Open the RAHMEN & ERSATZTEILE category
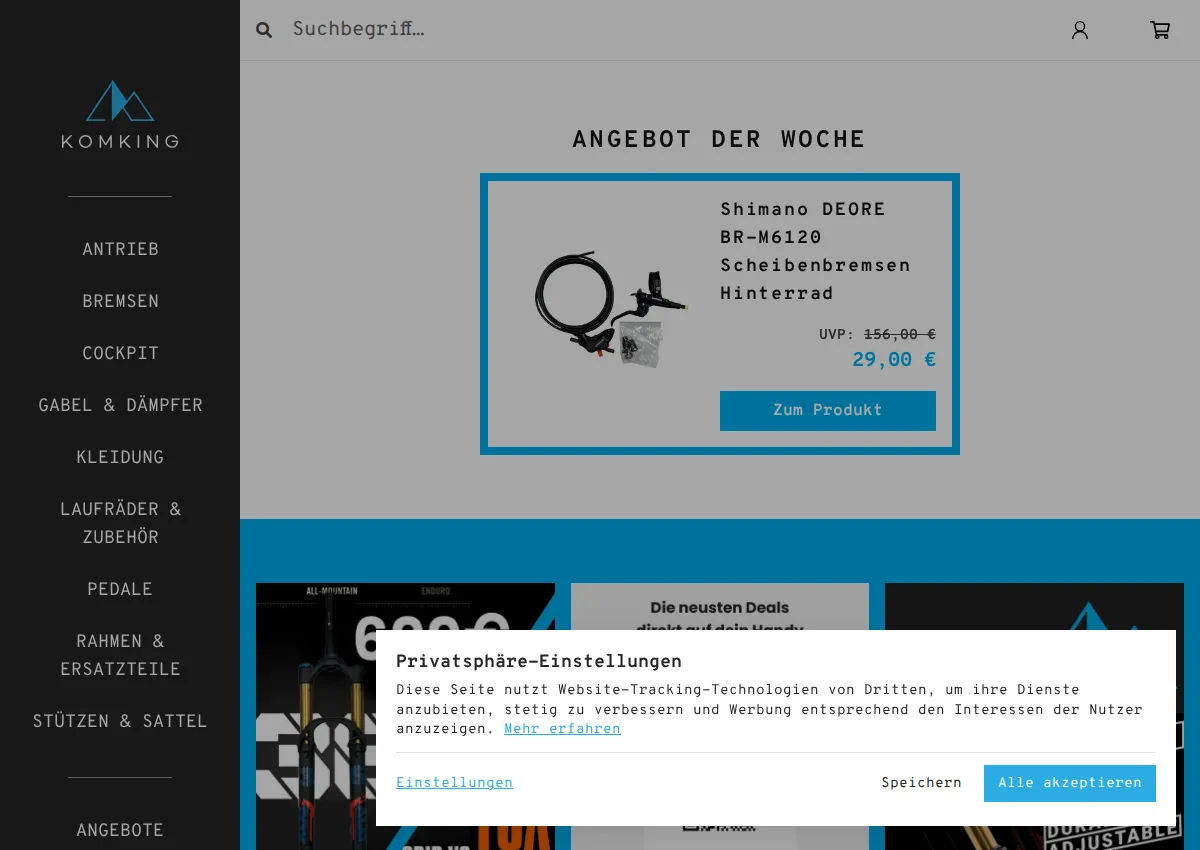The image size is (1200, 850). (120, 655)
